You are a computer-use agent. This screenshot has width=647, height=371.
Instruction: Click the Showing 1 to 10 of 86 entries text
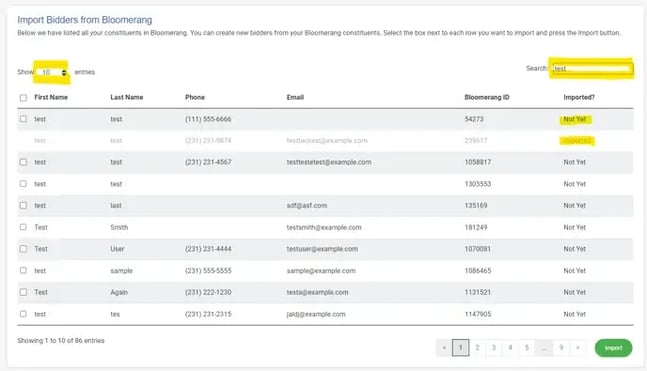pos(61,340)
